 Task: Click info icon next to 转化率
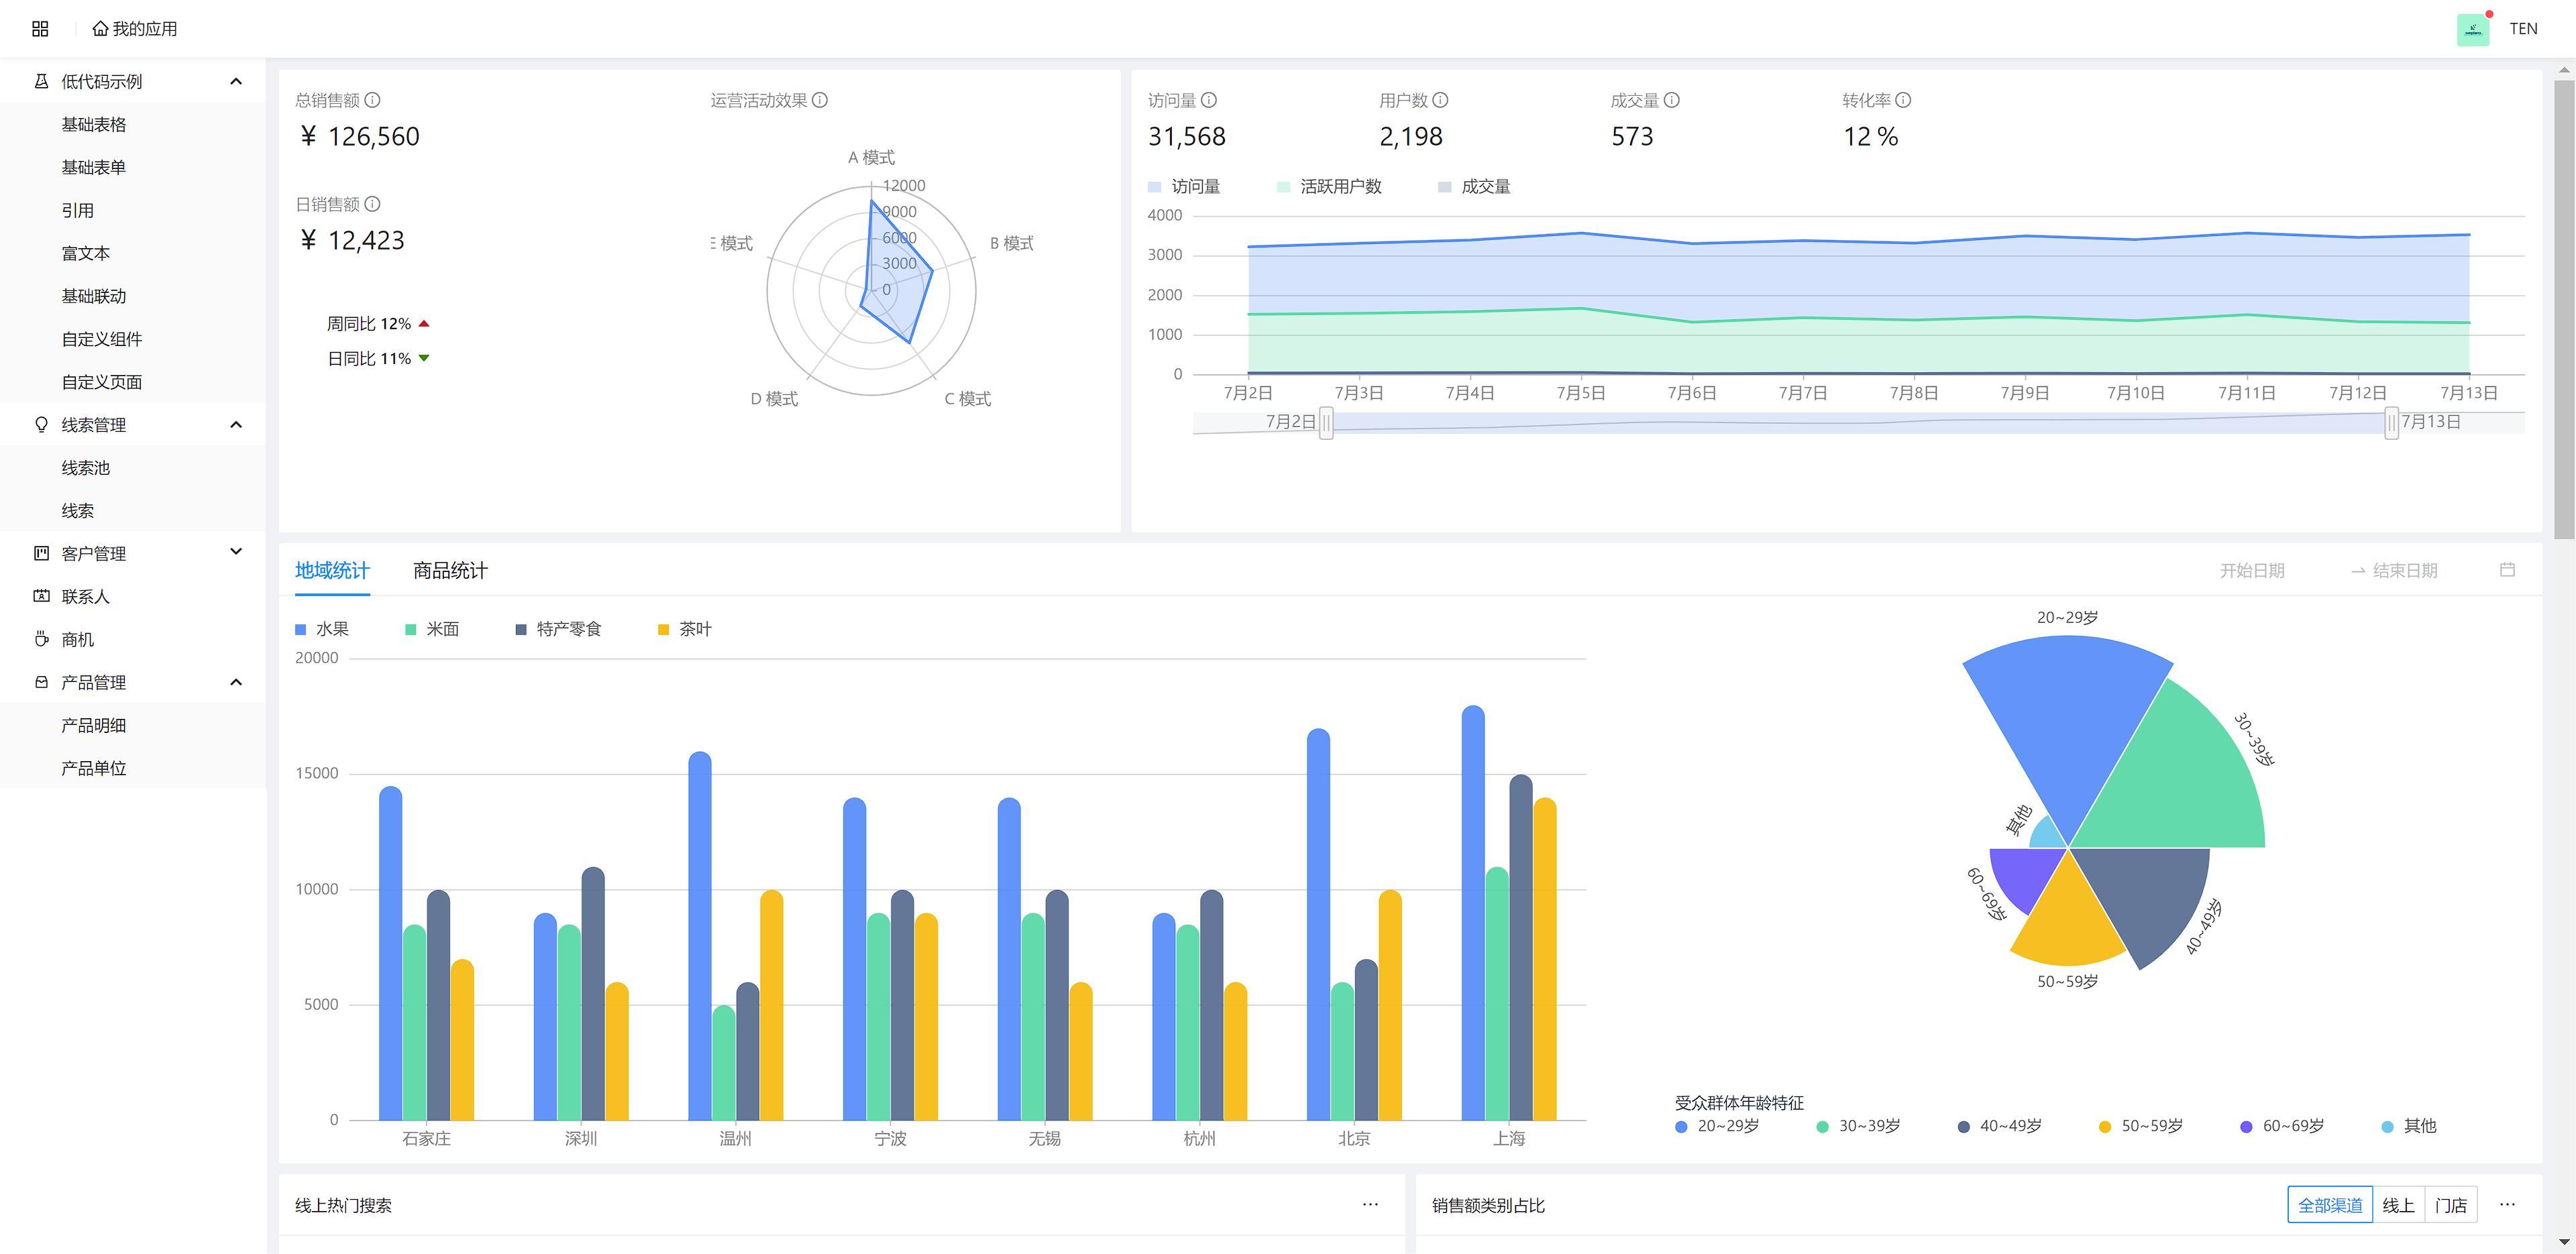click(1903, 100)
